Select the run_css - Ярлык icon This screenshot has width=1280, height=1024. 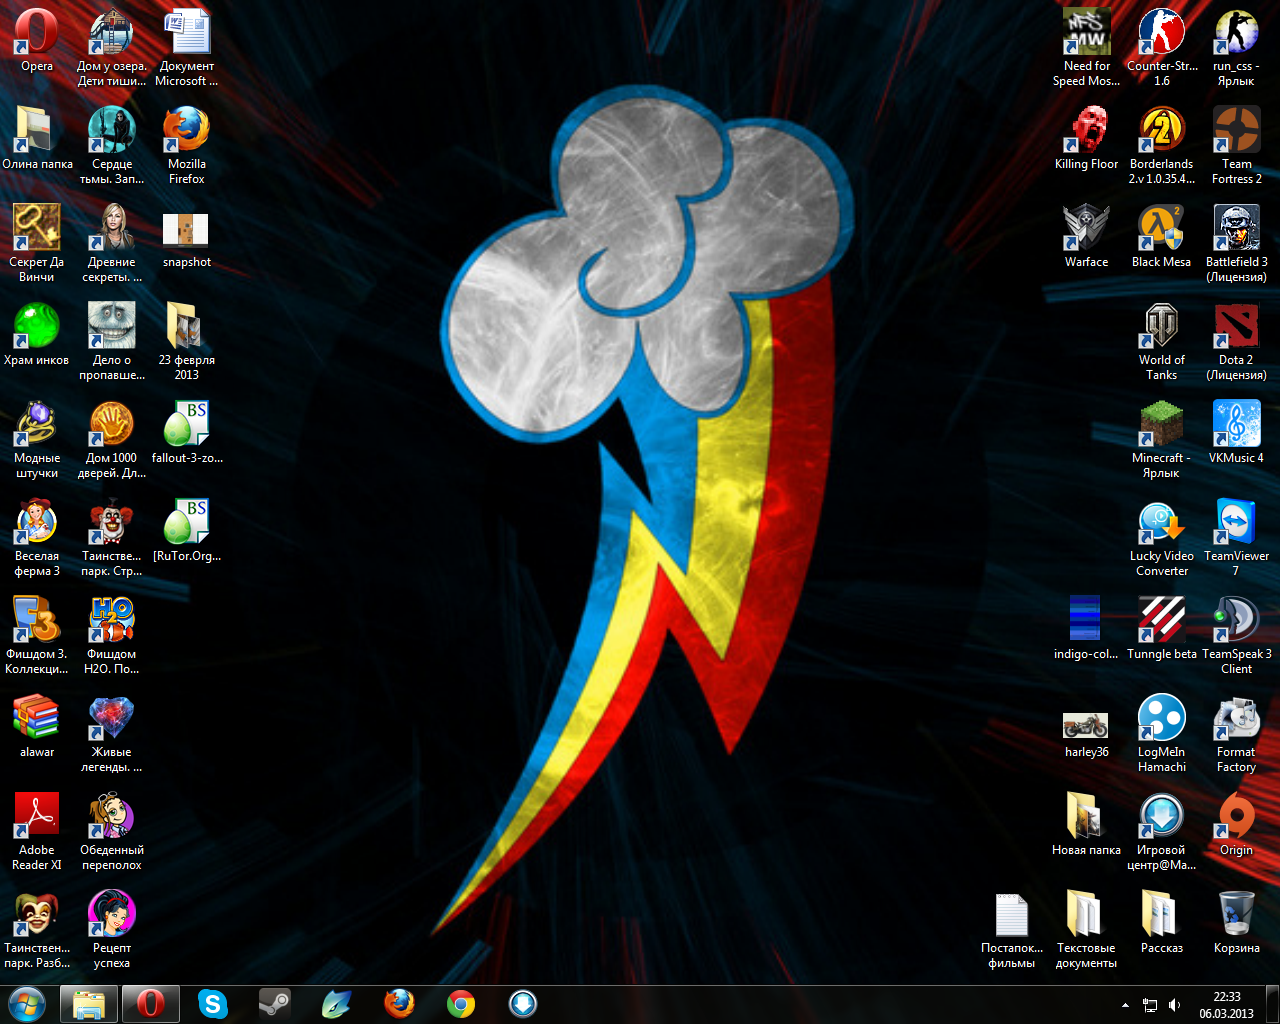click(1236, 47)
